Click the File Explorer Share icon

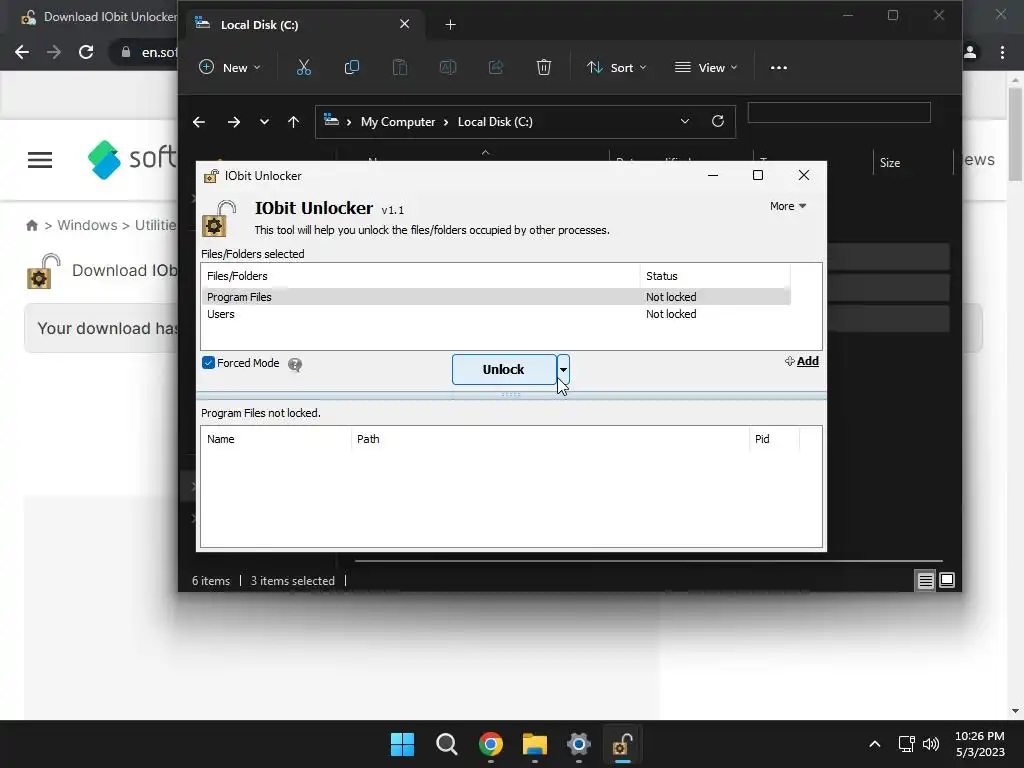click(496, 67)
